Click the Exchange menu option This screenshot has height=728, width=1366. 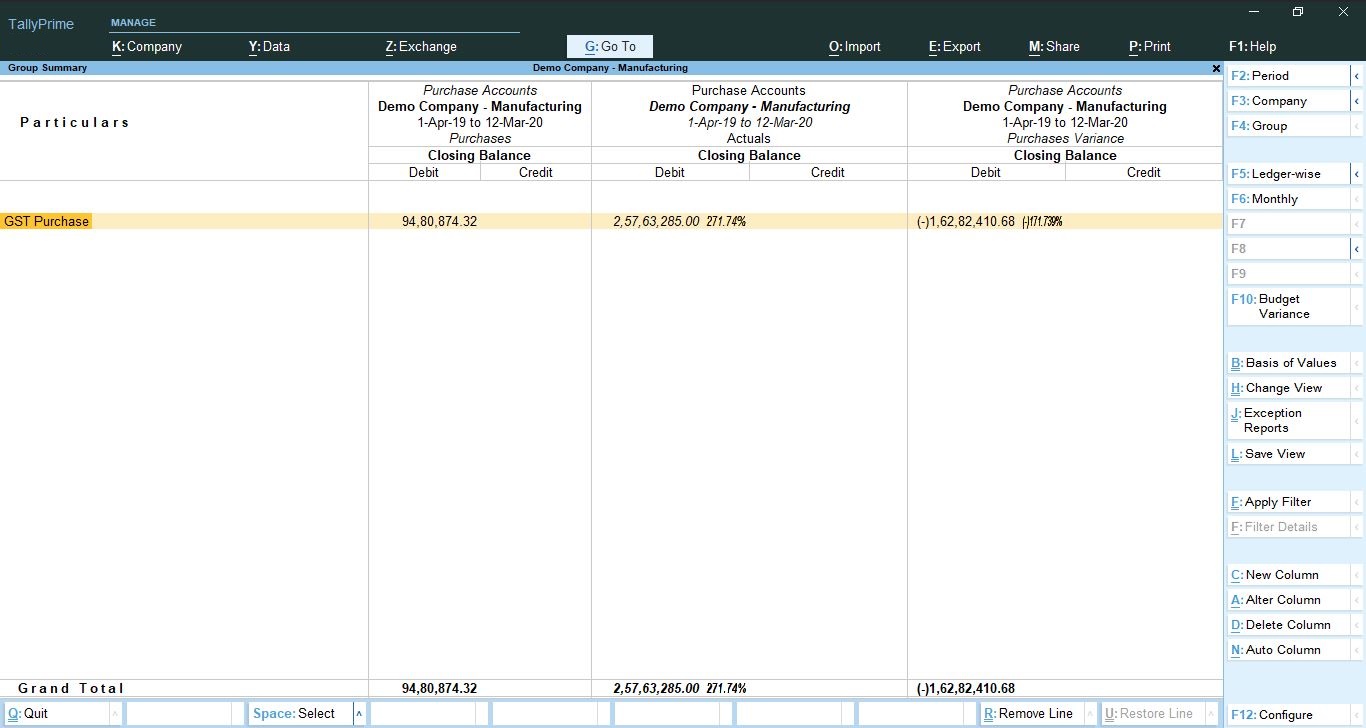point(421,46)
